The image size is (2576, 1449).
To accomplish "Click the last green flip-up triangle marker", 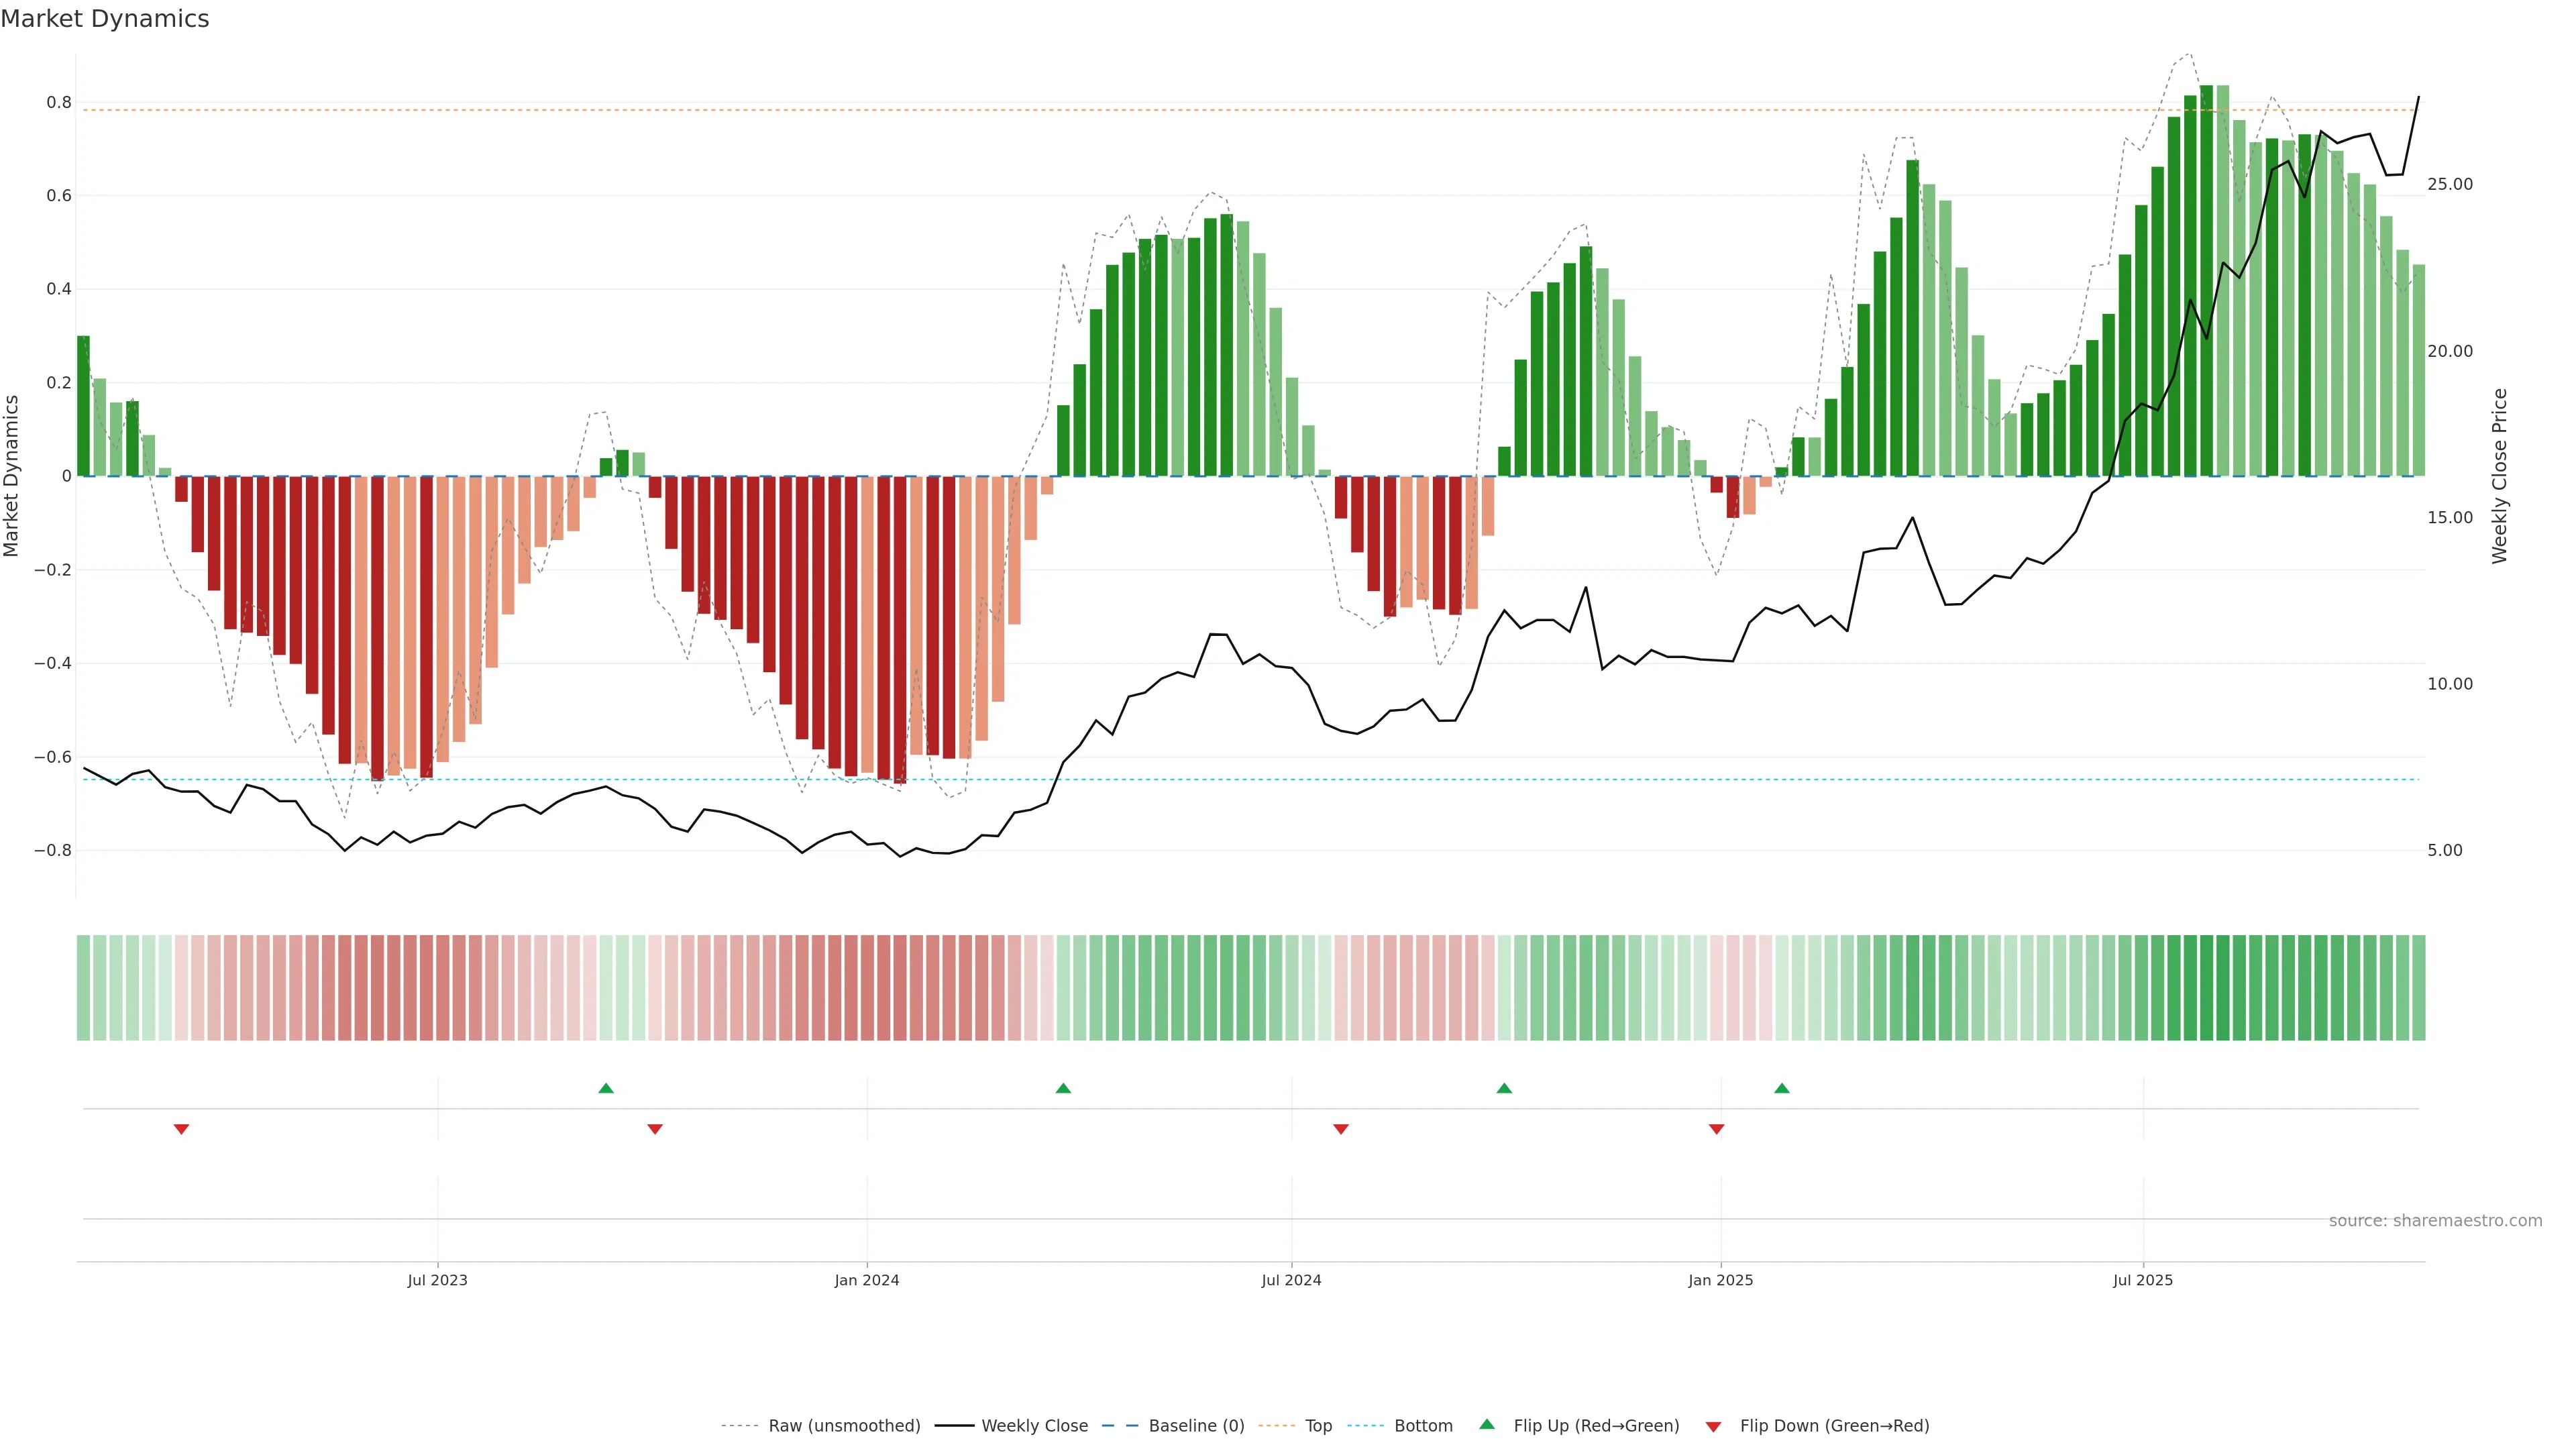I will [x=1781, y=1088].
